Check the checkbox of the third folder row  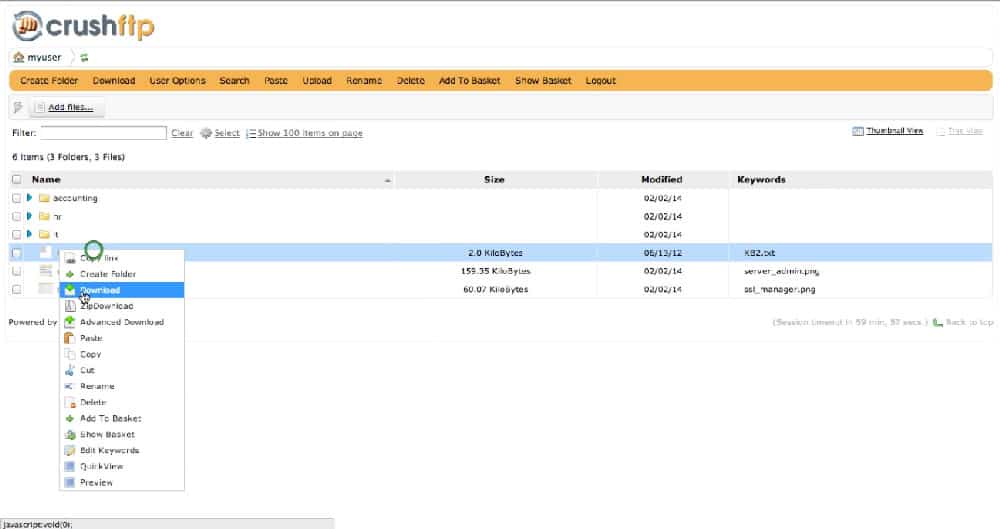pos(17,235)
